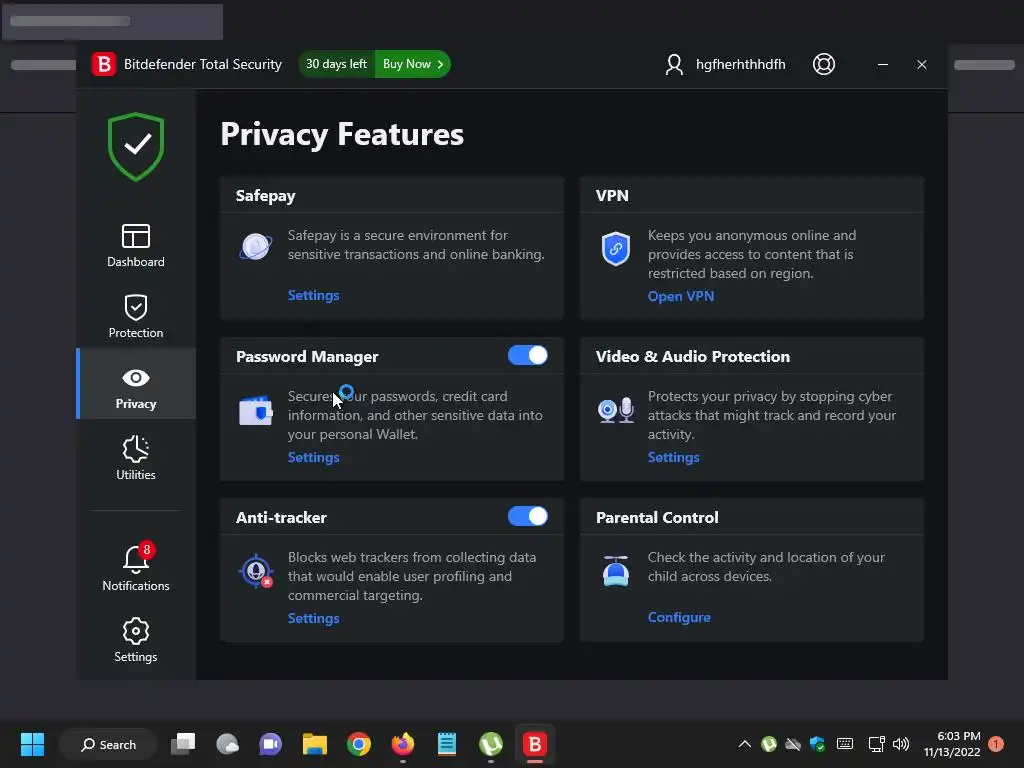Click the Anti-tracker target icon
The height and width of the screenshot is (768, 1024).
click(255, 571)
